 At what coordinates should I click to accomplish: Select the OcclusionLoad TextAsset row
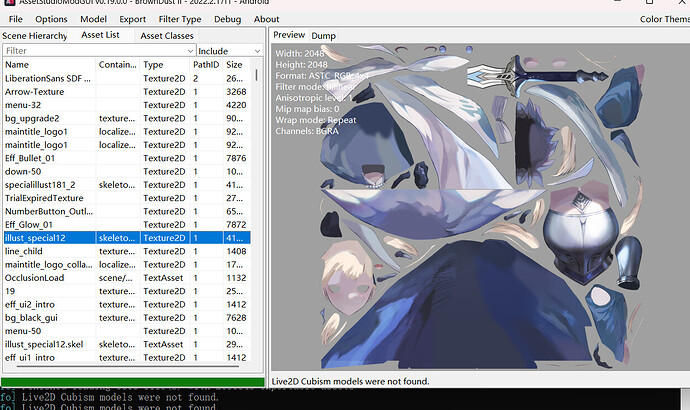[x=127, y=278]
